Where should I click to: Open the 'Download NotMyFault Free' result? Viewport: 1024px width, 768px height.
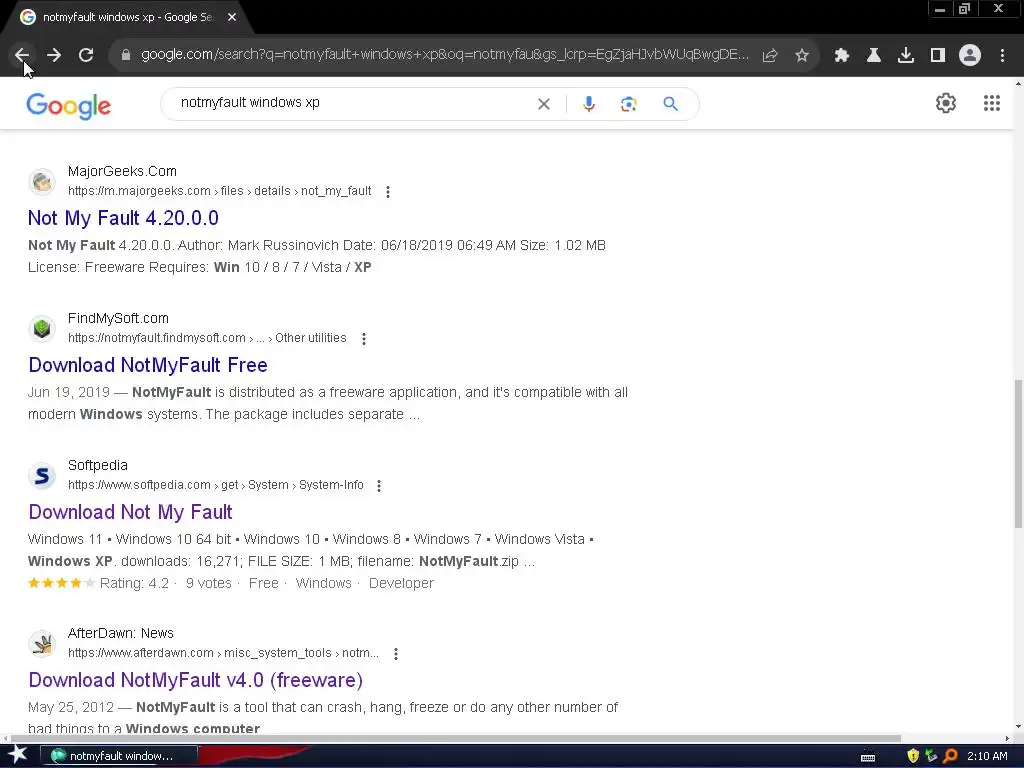point(148,365)
